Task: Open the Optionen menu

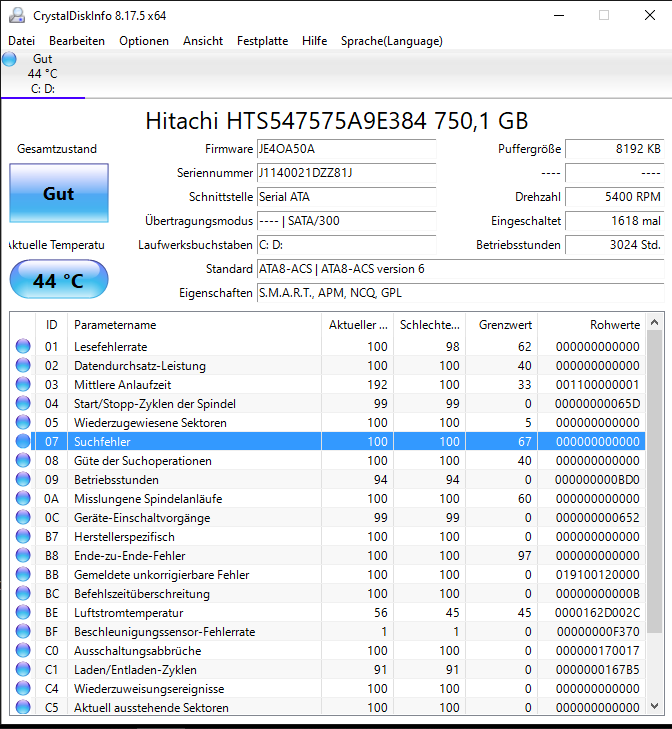Action: click(144, 41)
